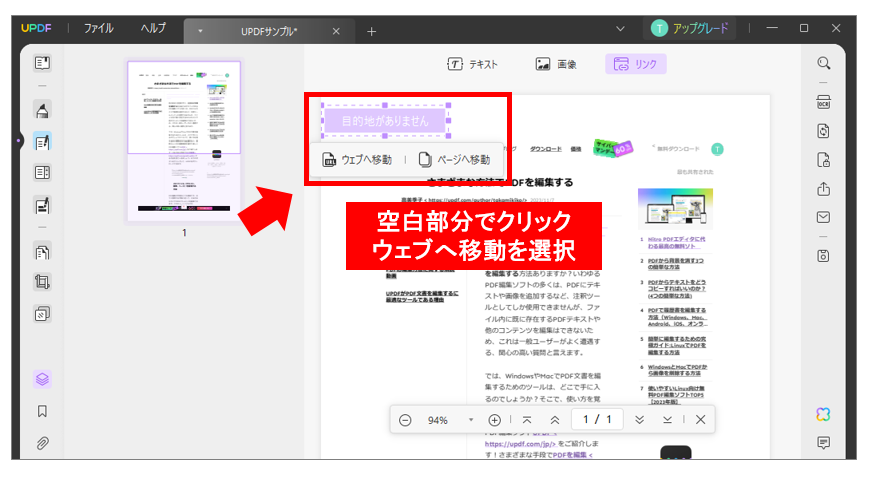Open the page tools copy icon
The image size is (870, 478).
[42, 253]
